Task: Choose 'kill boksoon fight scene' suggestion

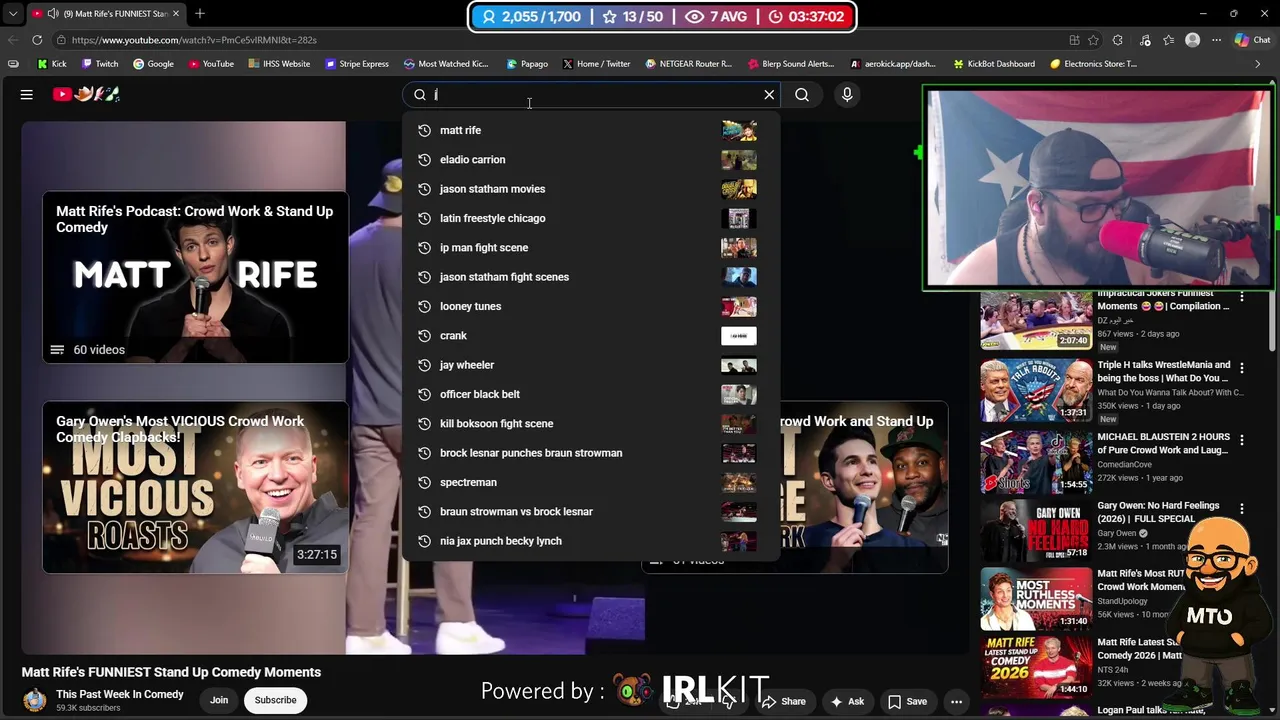Action: [591, 423]
